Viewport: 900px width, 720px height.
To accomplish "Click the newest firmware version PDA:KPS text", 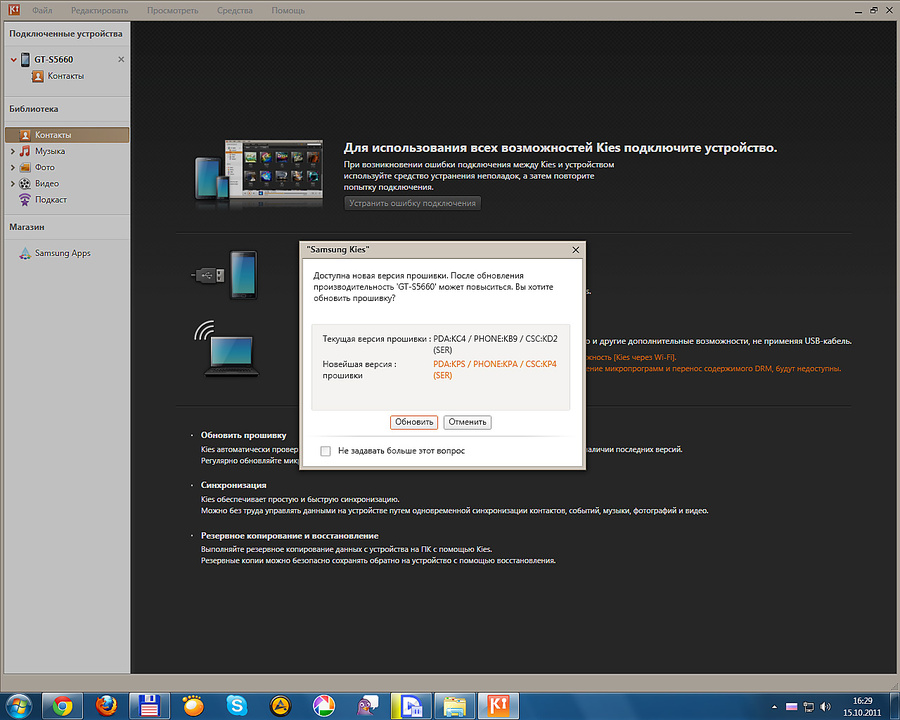I will [x=495, y=370].
